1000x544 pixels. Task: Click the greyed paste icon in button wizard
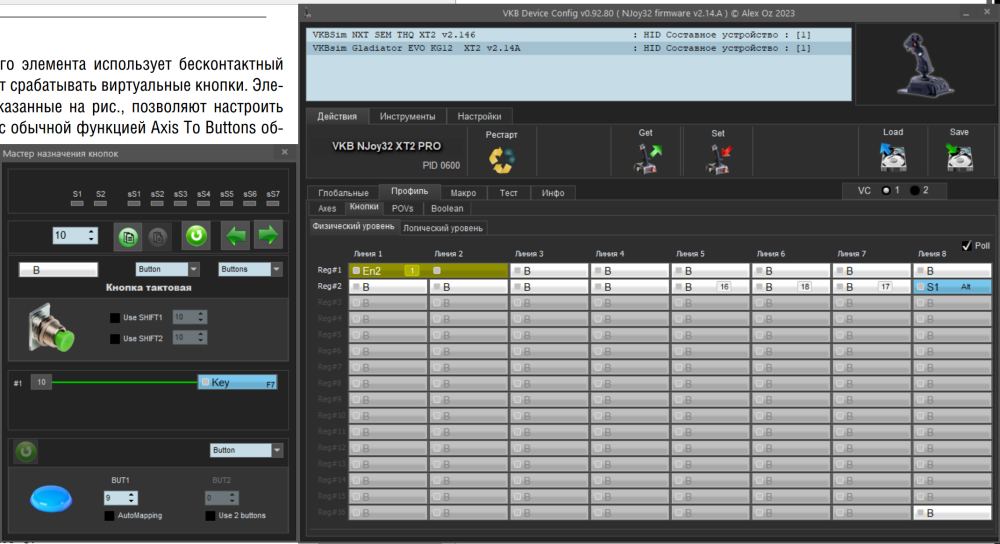pos(158,237)
